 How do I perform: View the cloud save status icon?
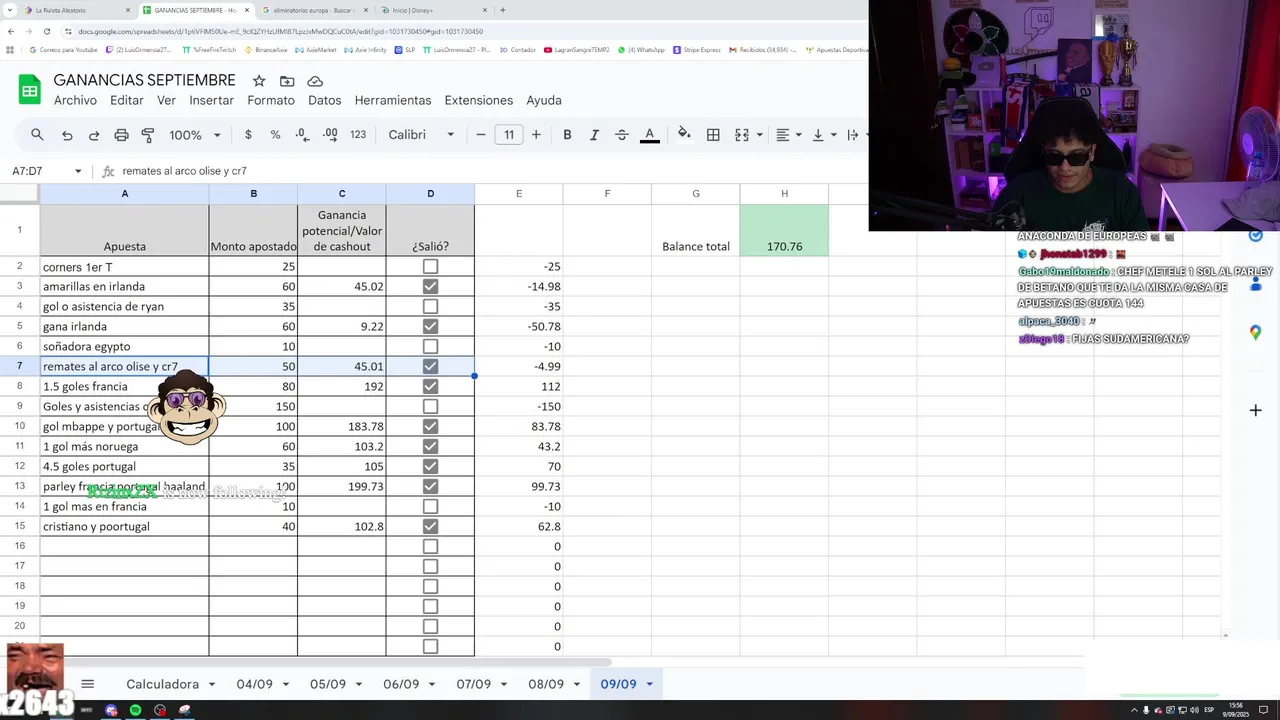[x=315, y=81]
